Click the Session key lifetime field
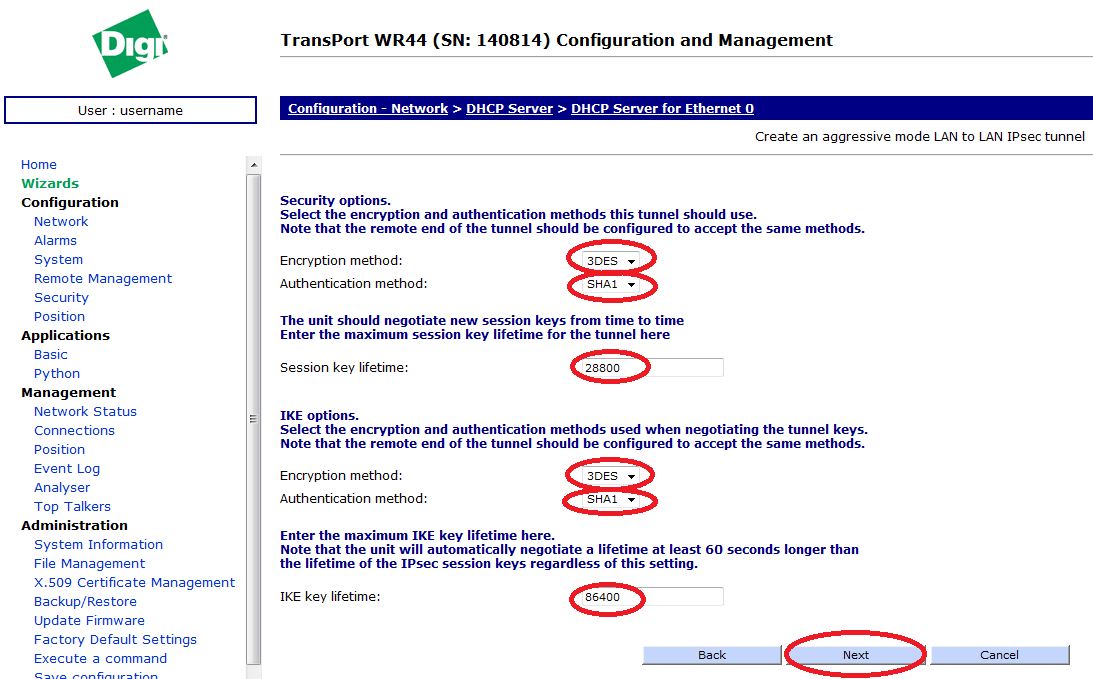The image size is (1093, 679). [650, 368]
